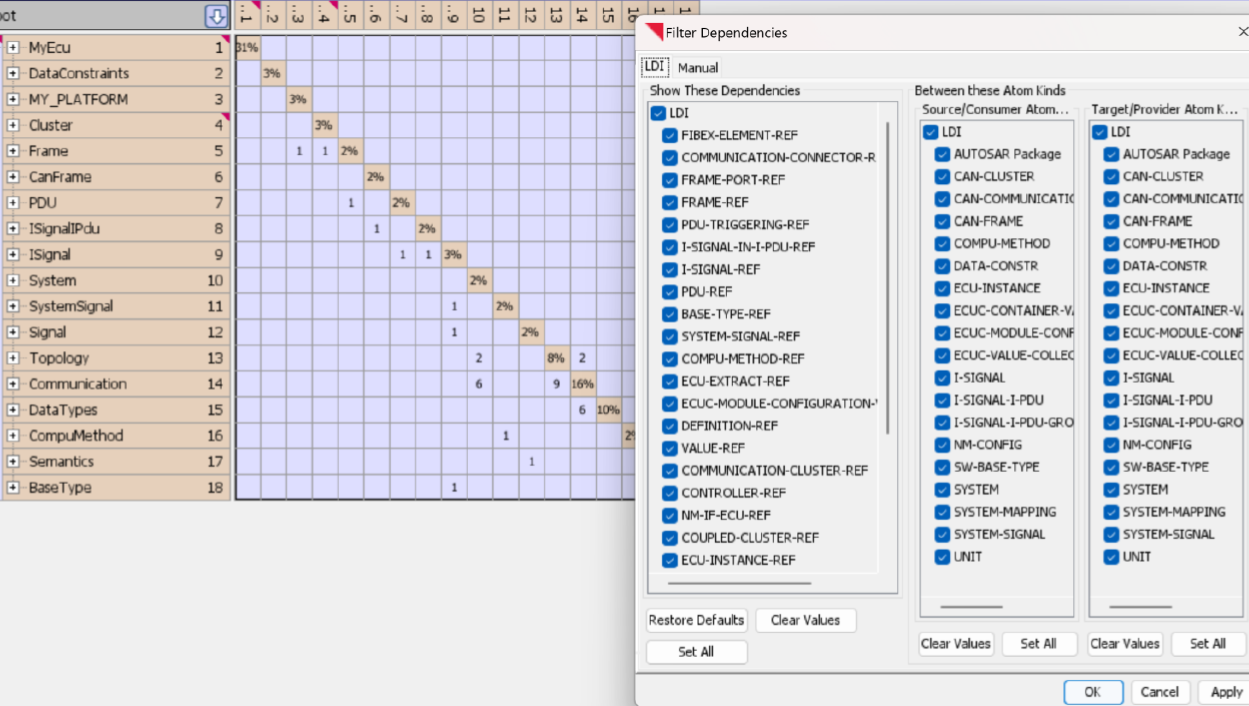Screen dimensions: 1249x706
Task: Click the dependencies list vertical scrollbar
Action: coord(887,278)
